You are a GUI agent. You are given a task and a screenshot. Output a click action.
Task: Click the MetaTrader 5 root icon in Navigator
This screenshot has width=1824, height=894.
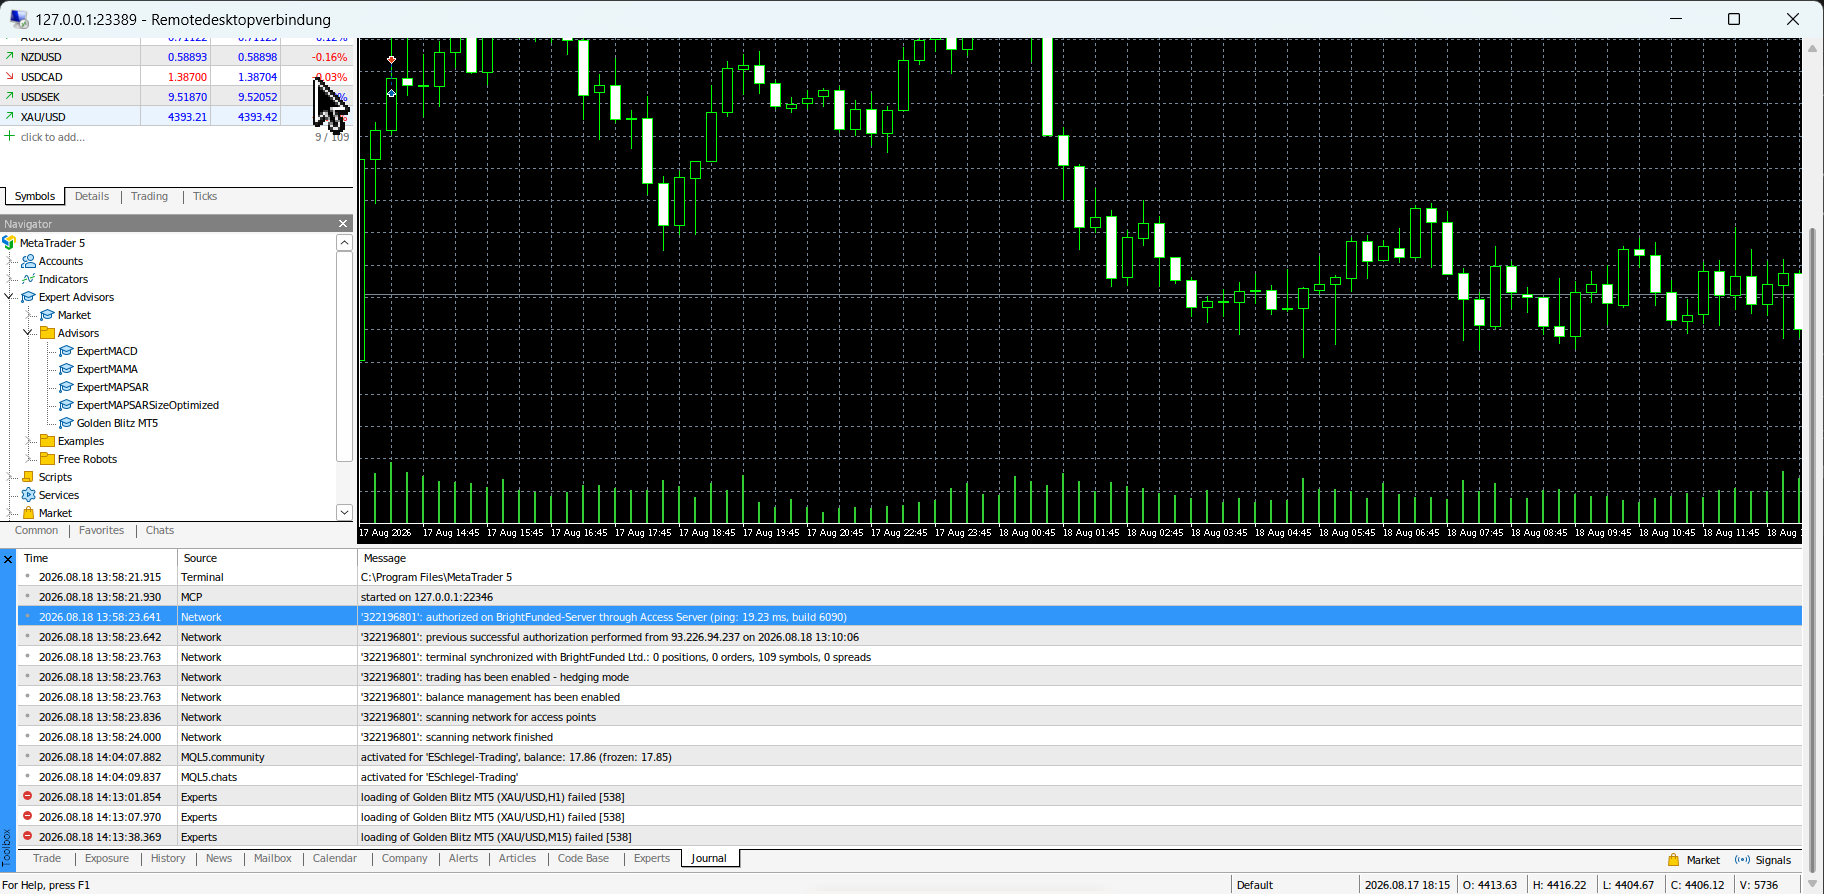[x=9, y=243]
